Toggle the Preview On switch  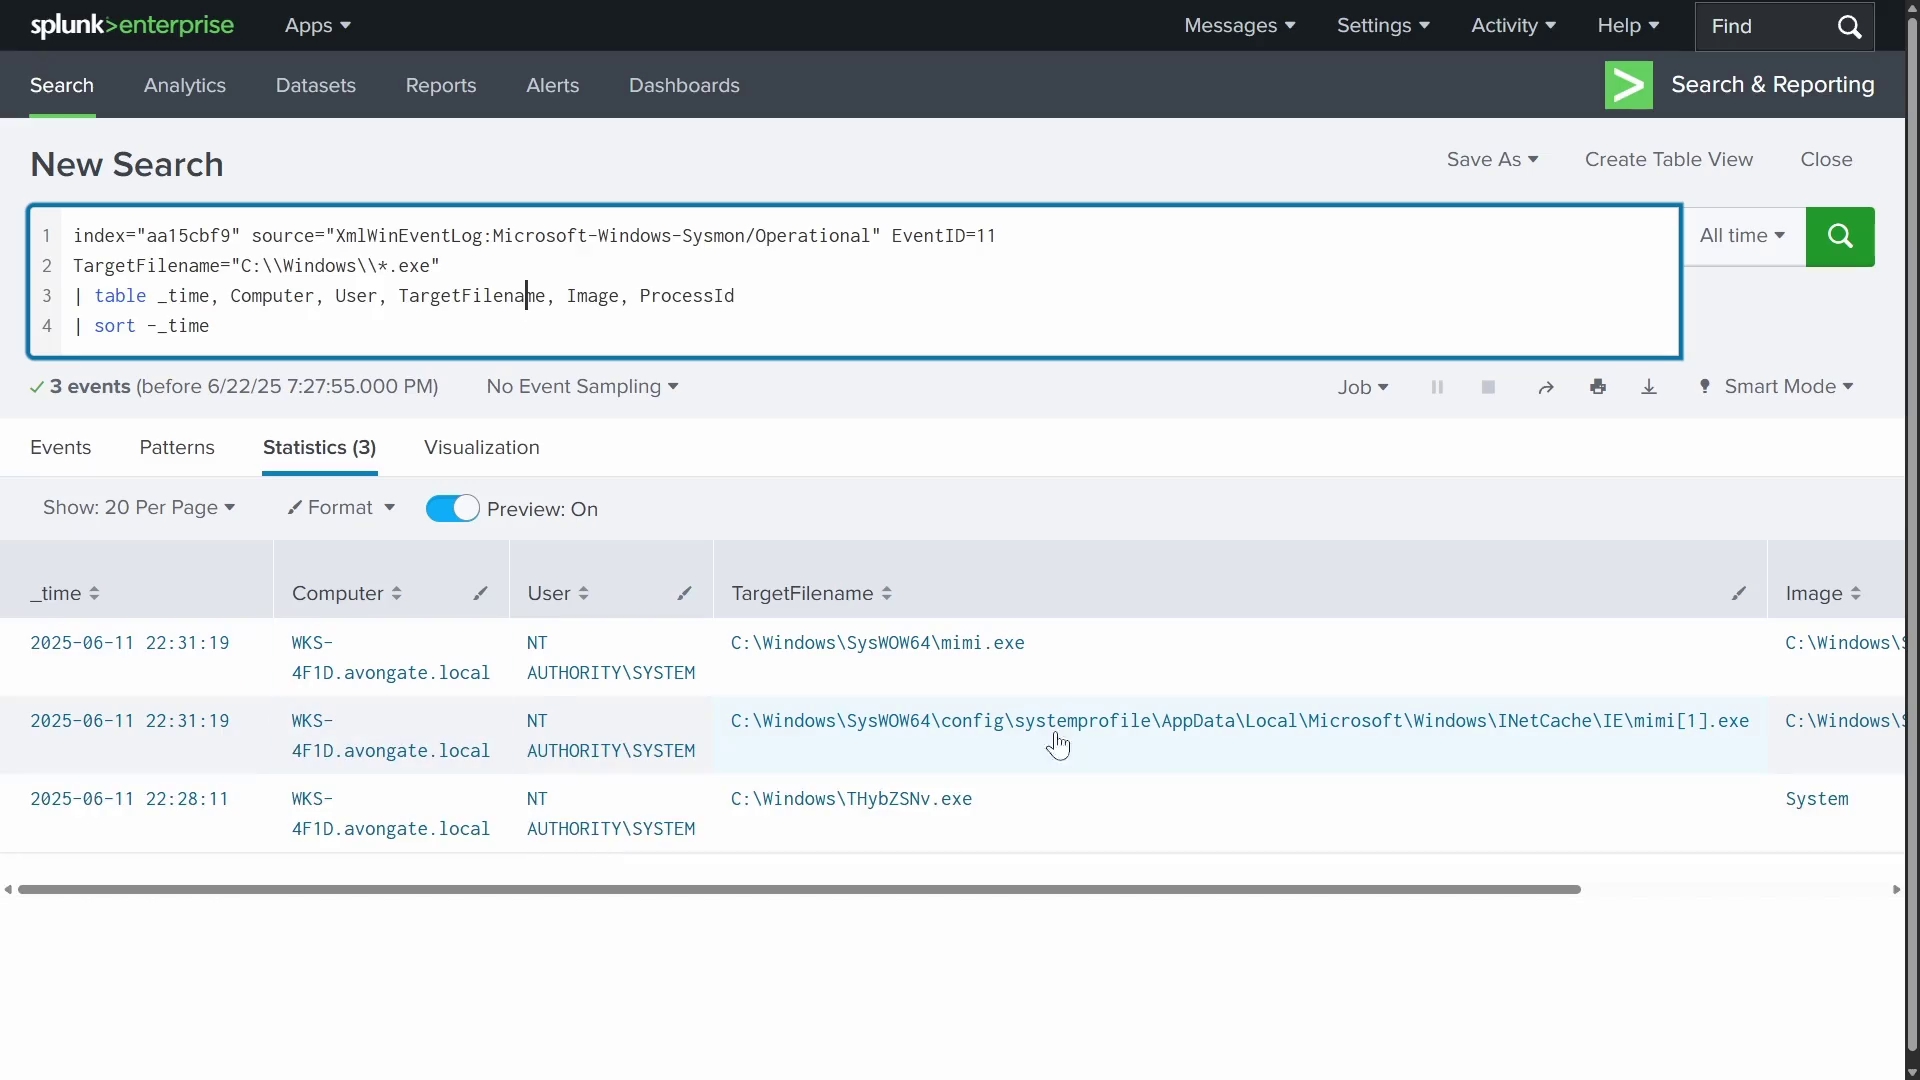tap(453, 509)
